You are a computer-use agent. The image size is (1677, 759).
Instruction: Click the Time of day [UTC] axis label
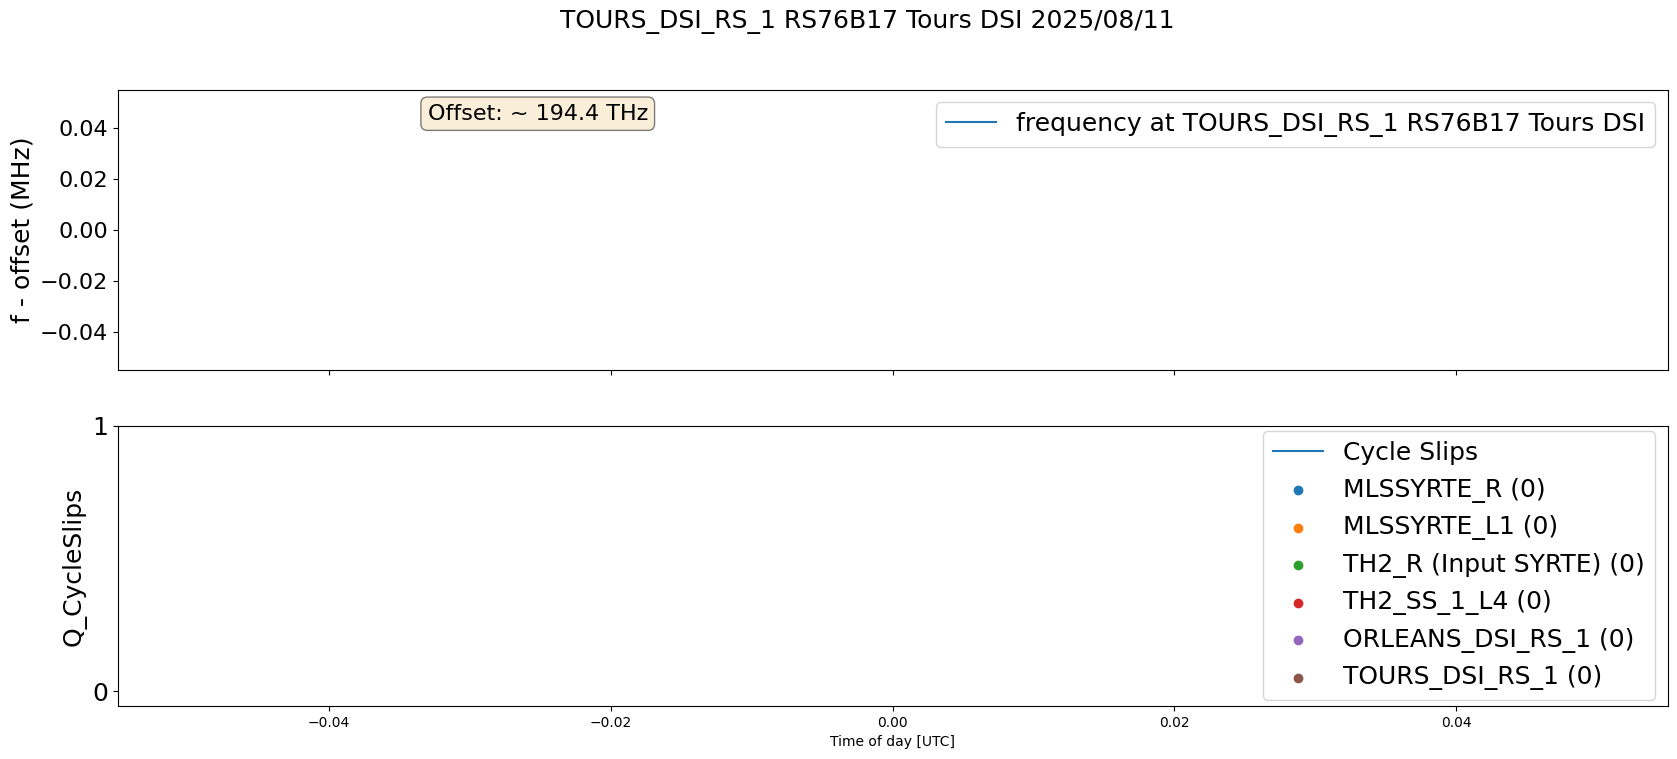pyautogui.click(x=892, y=742)
